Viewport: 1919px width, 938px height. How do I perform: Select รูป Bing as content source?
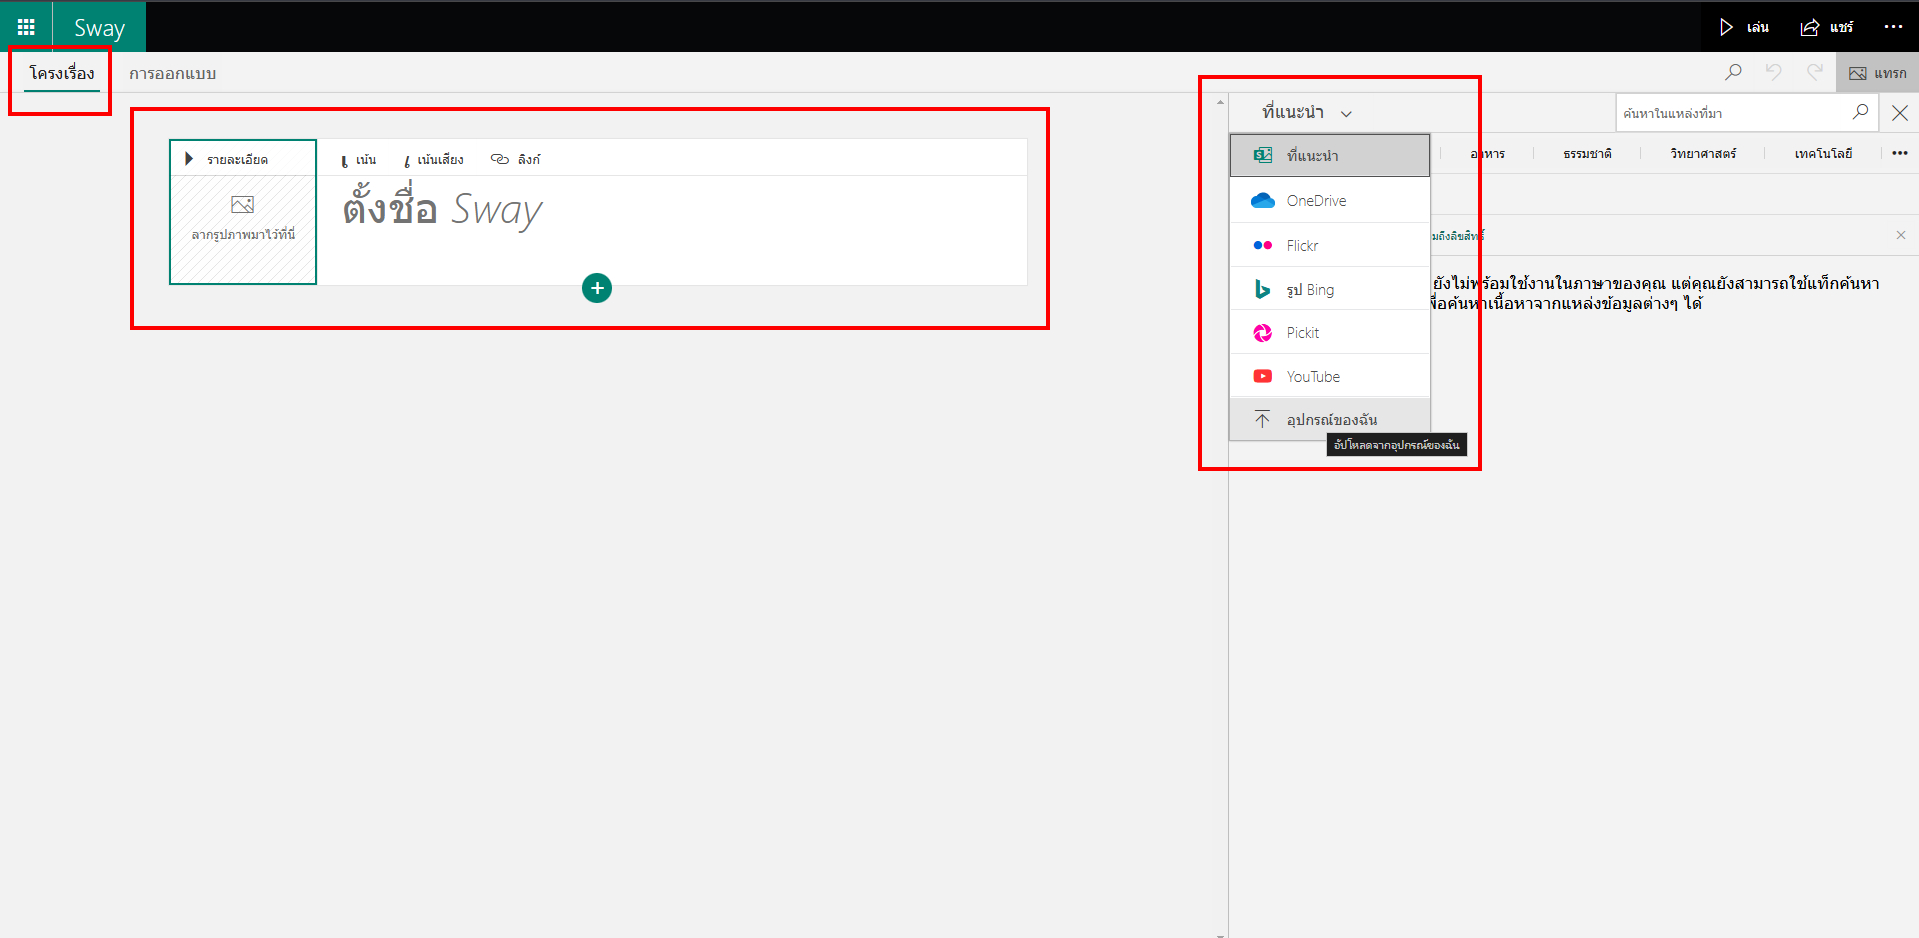tap(1330, 289)
